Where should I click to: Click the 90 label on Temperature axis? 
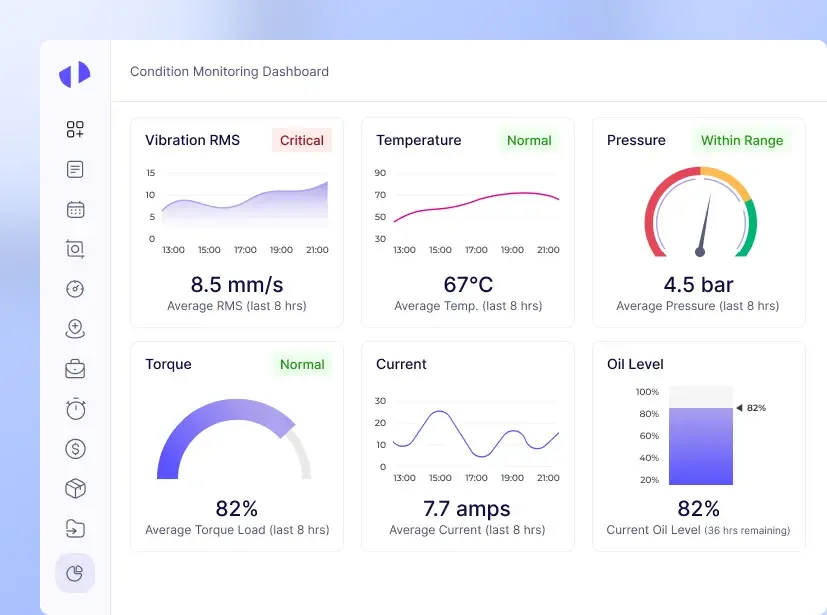click(x=380, y=173)
